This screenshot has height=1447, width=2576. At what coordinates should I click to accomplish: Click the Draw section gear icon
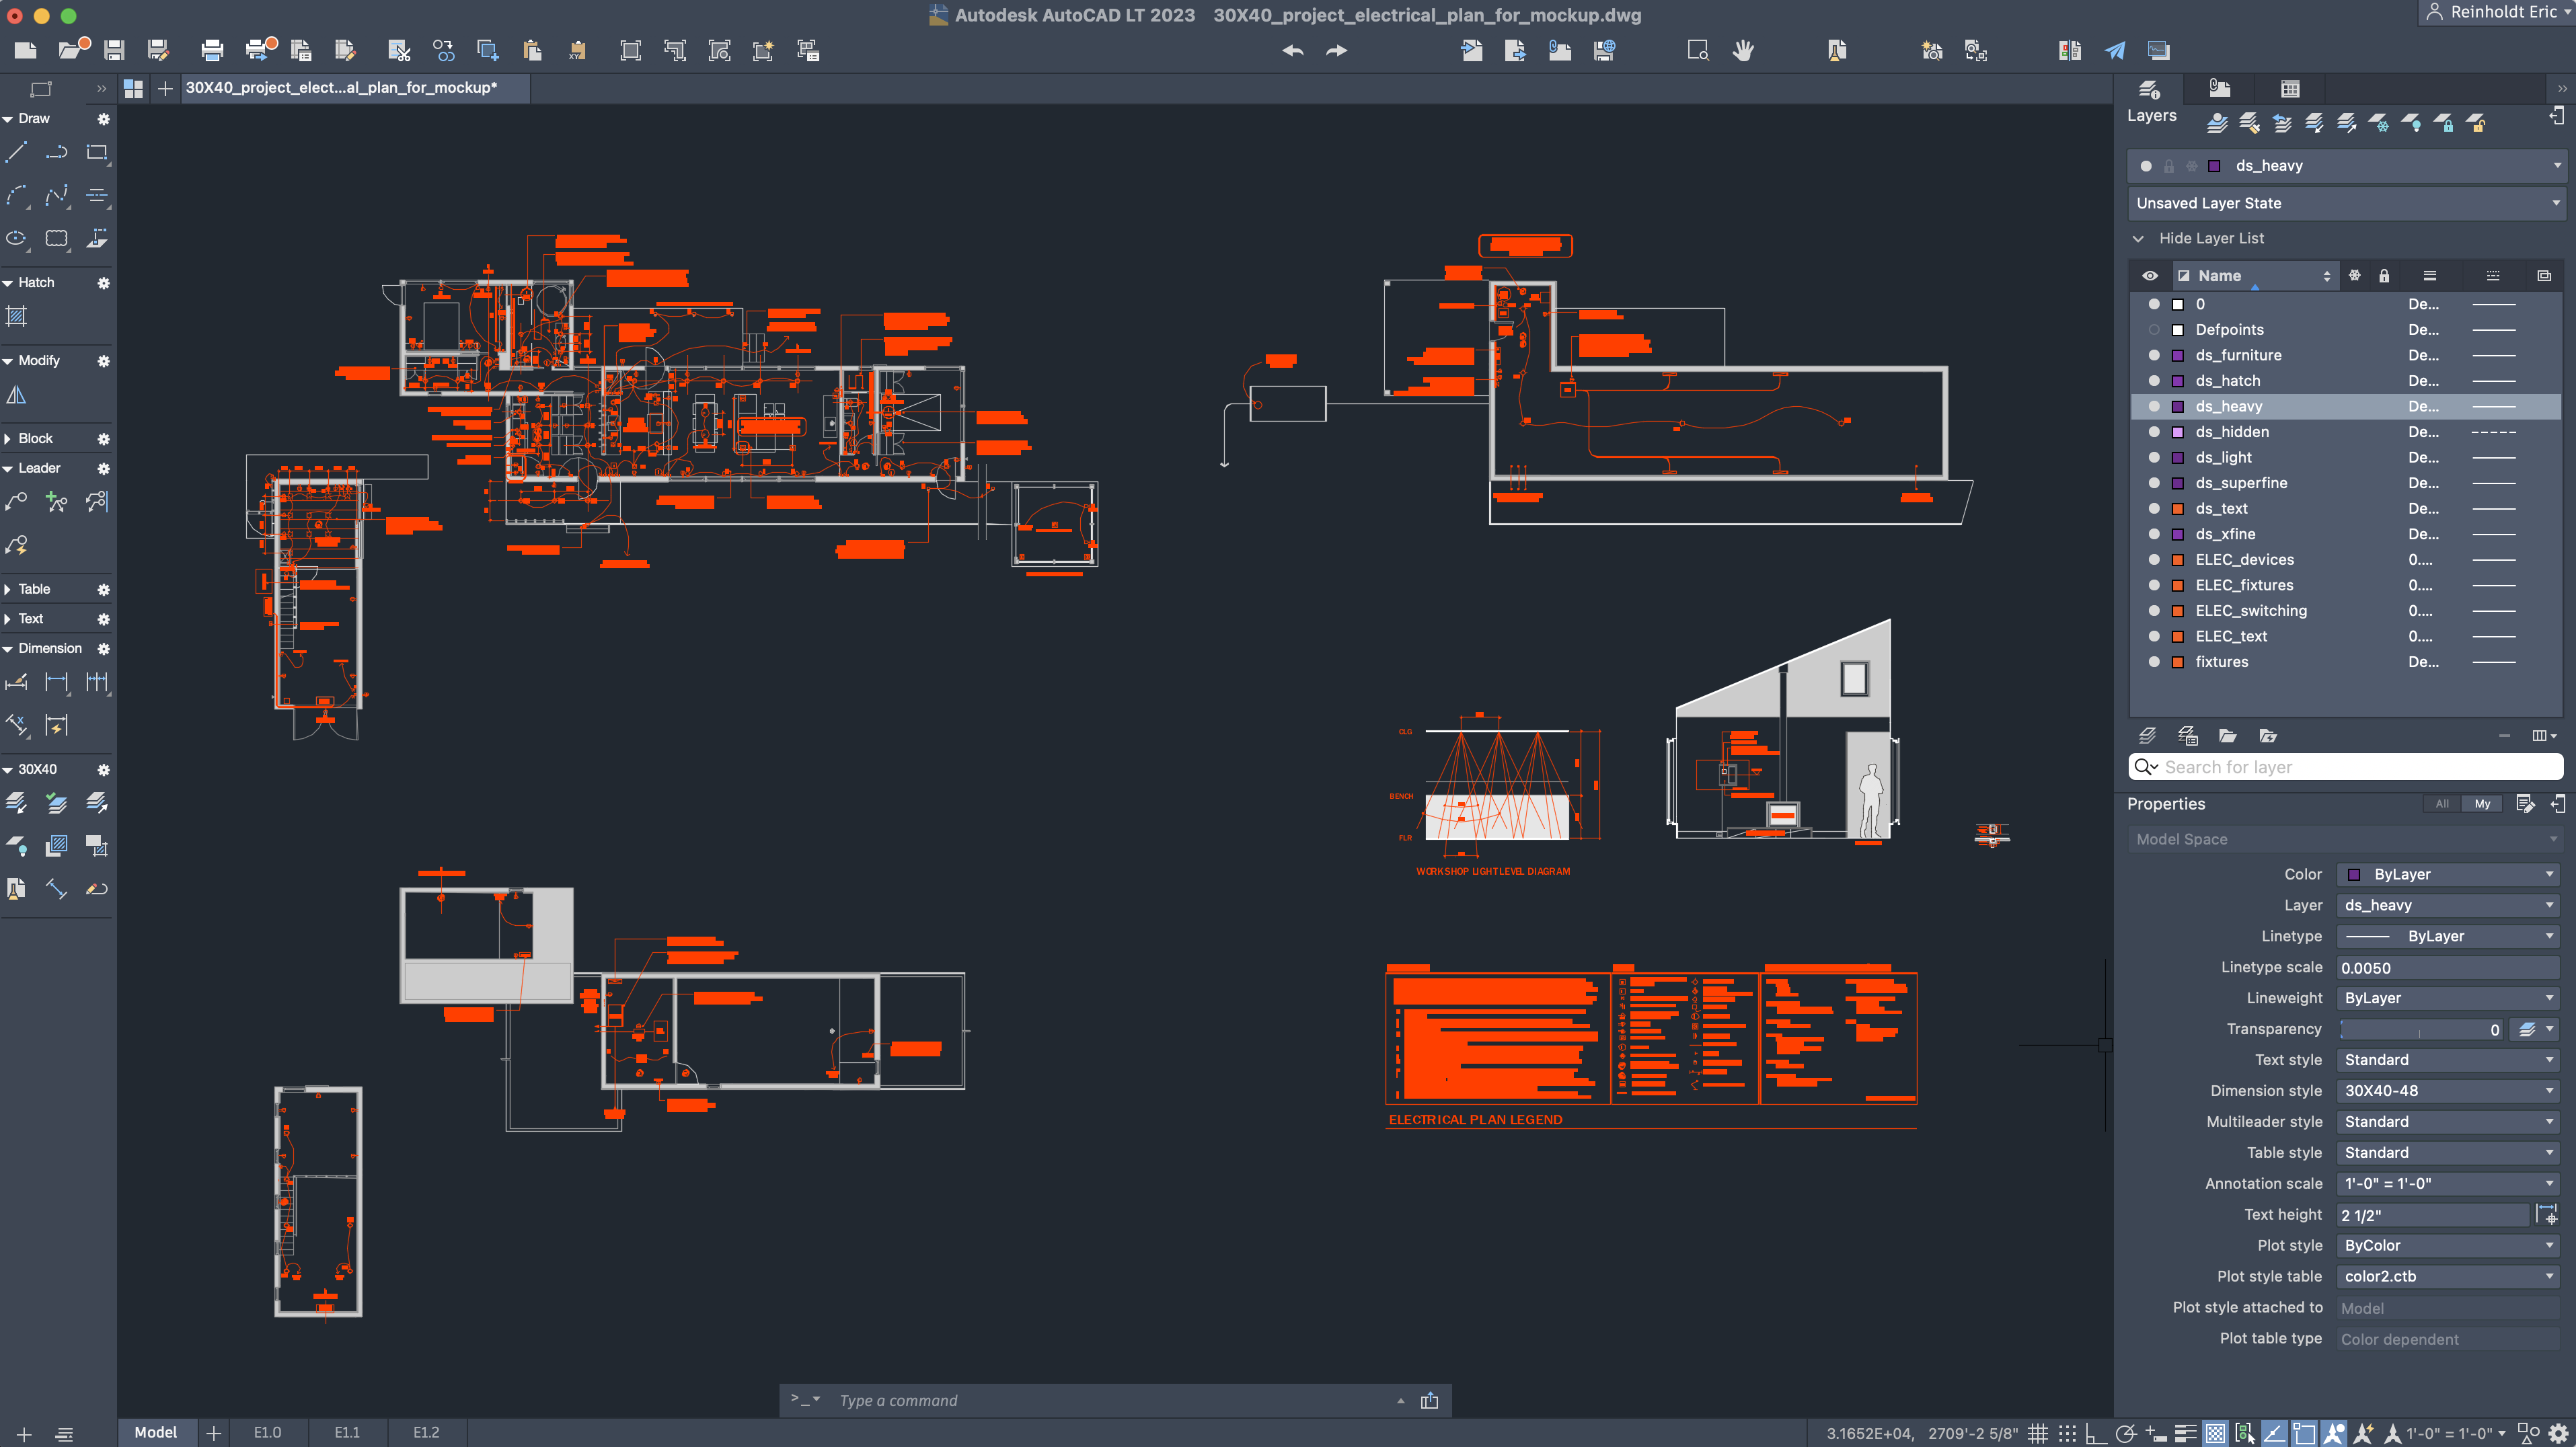point(103,119)
